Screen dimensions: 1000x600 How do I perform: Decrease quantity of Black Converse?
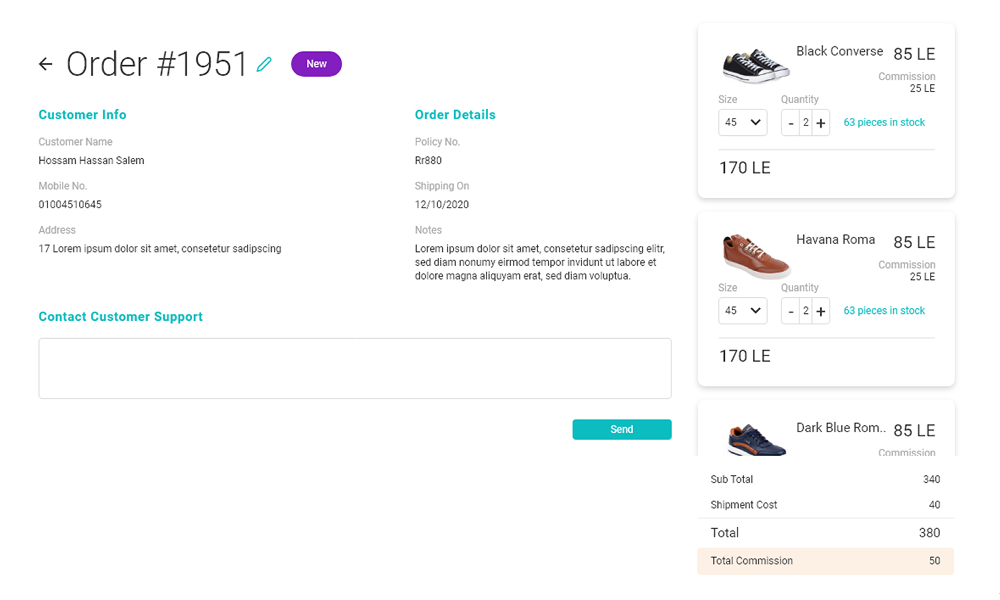coord(791,123)
